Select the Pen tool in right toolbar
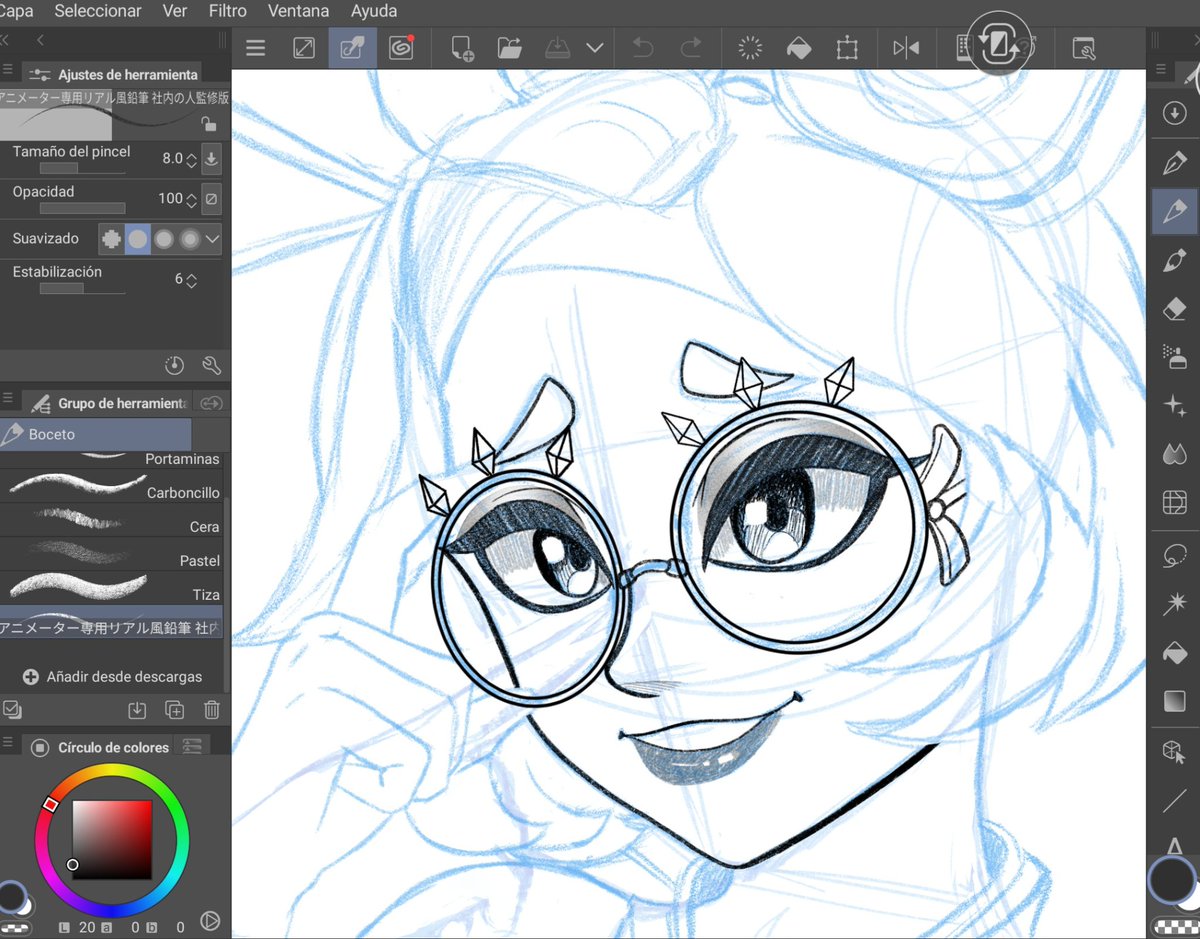 tap(1175, 163)
